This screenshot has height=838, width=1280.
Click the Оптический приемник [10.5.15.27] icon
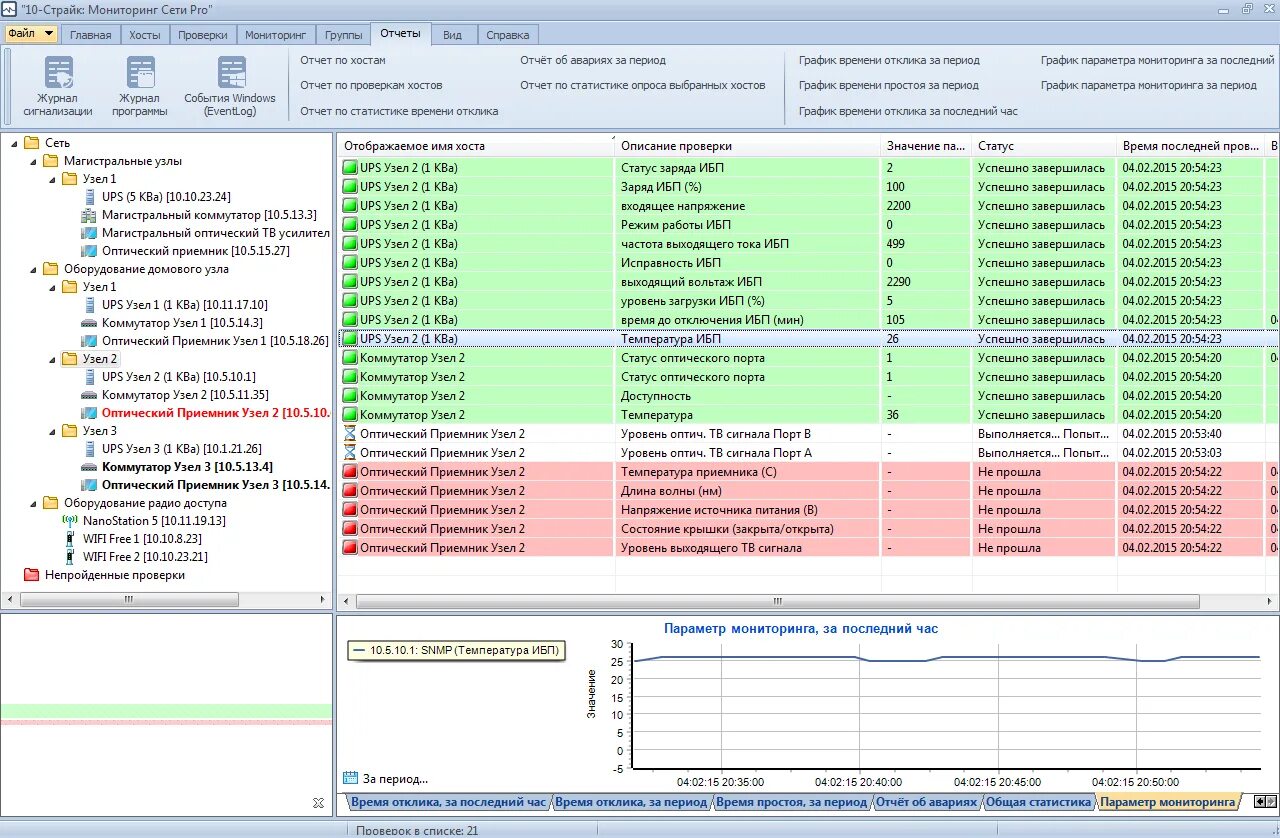click(89, 251)
